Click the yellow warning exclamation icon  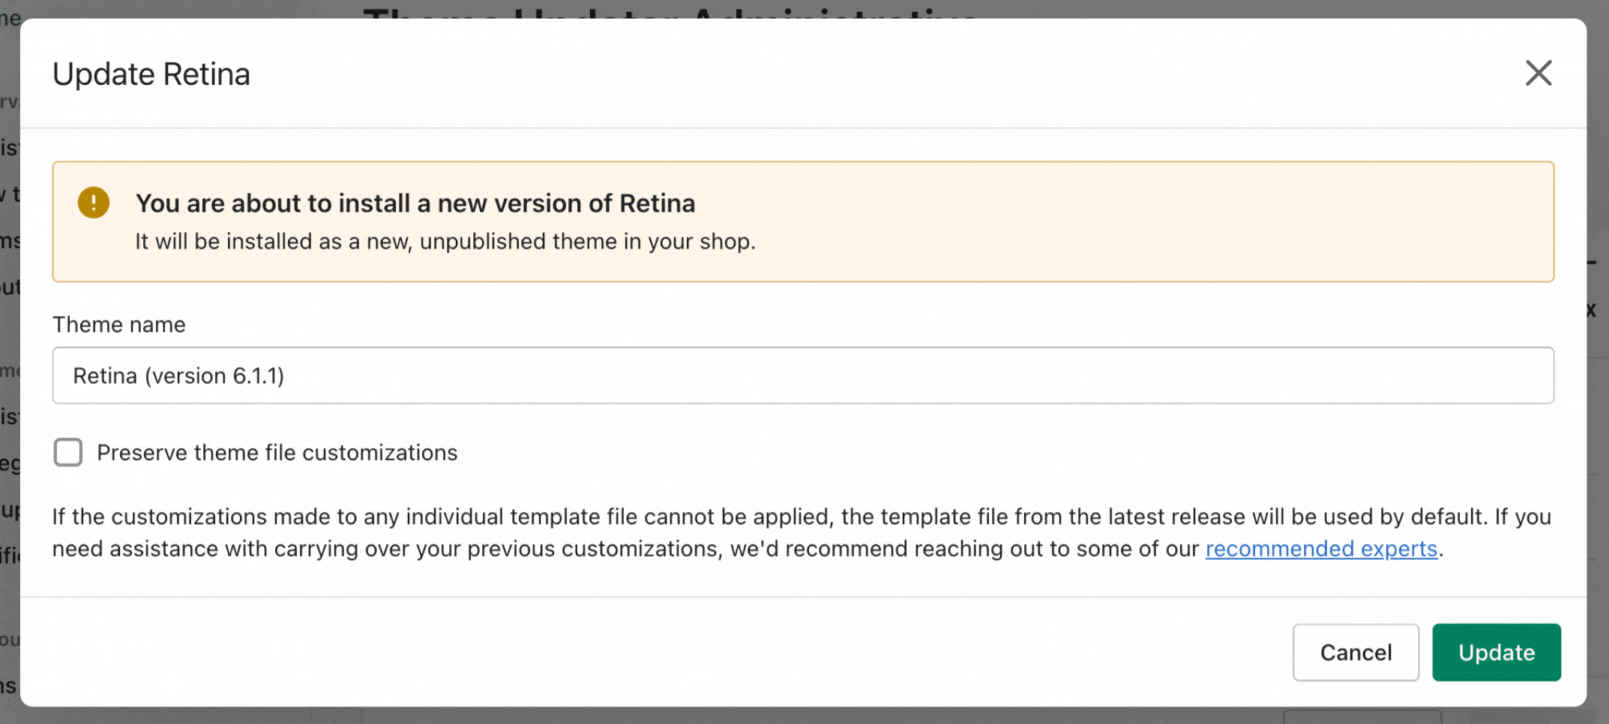93,203
